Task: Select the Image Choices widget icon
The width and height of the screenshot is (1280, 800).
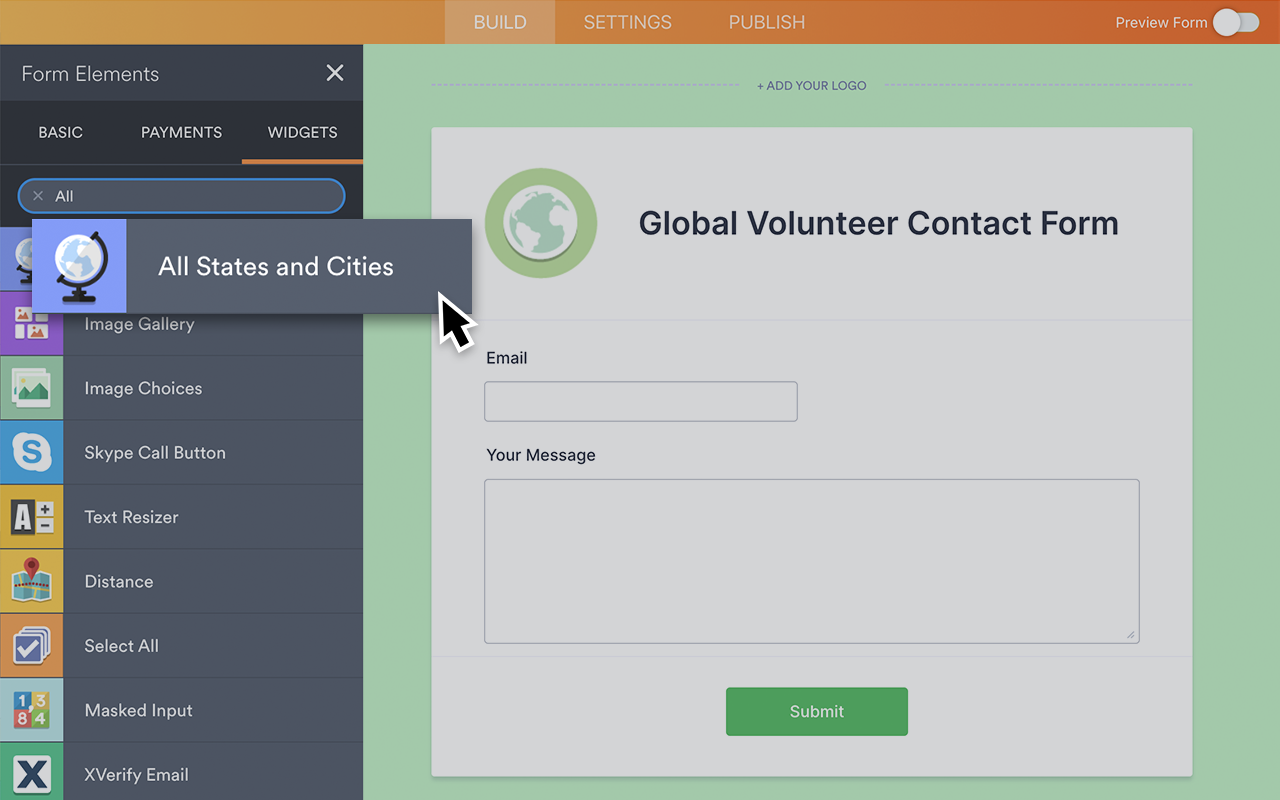Action: click(x=31, y=388)
